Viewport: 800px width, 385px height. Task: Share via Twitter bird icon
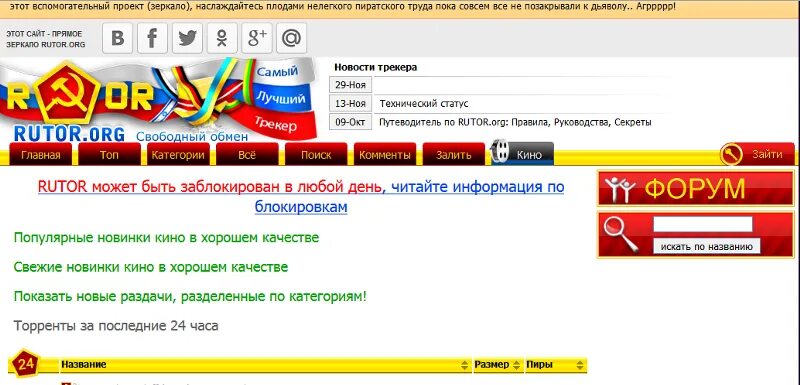click(x=187, y=38)
